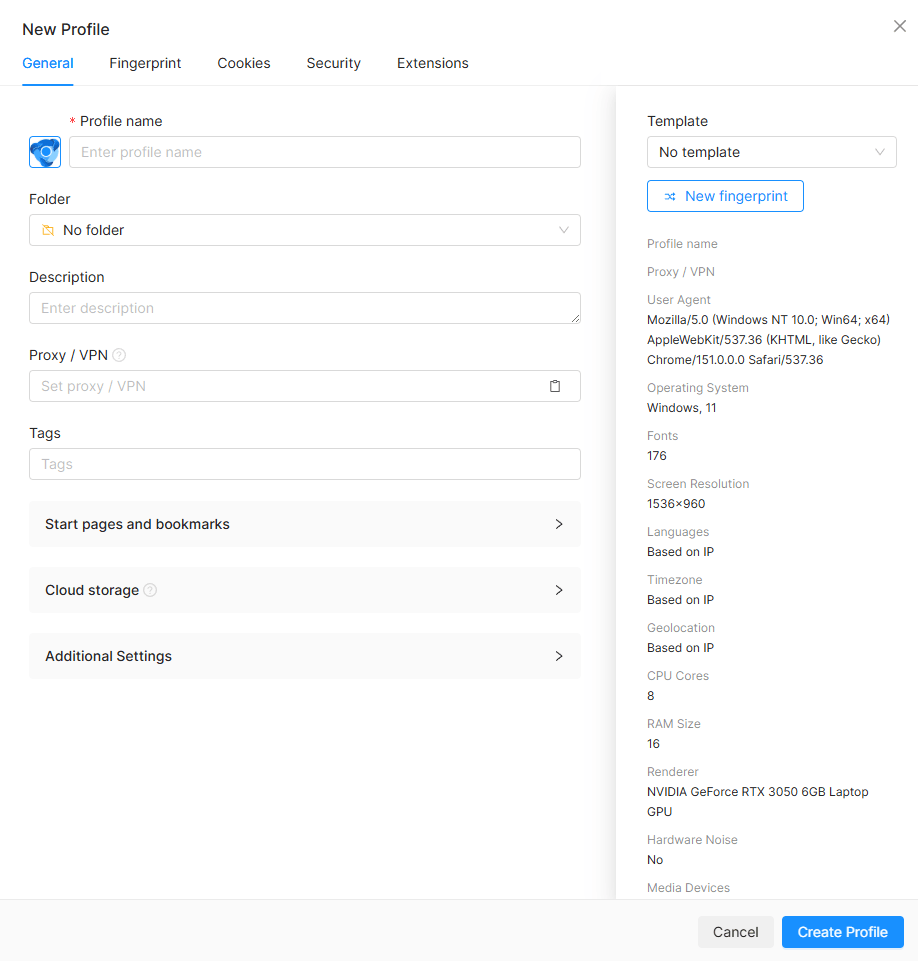Click the User Agent value text
The width and height of the screenshot is (918, 961).
coord(768,340)
